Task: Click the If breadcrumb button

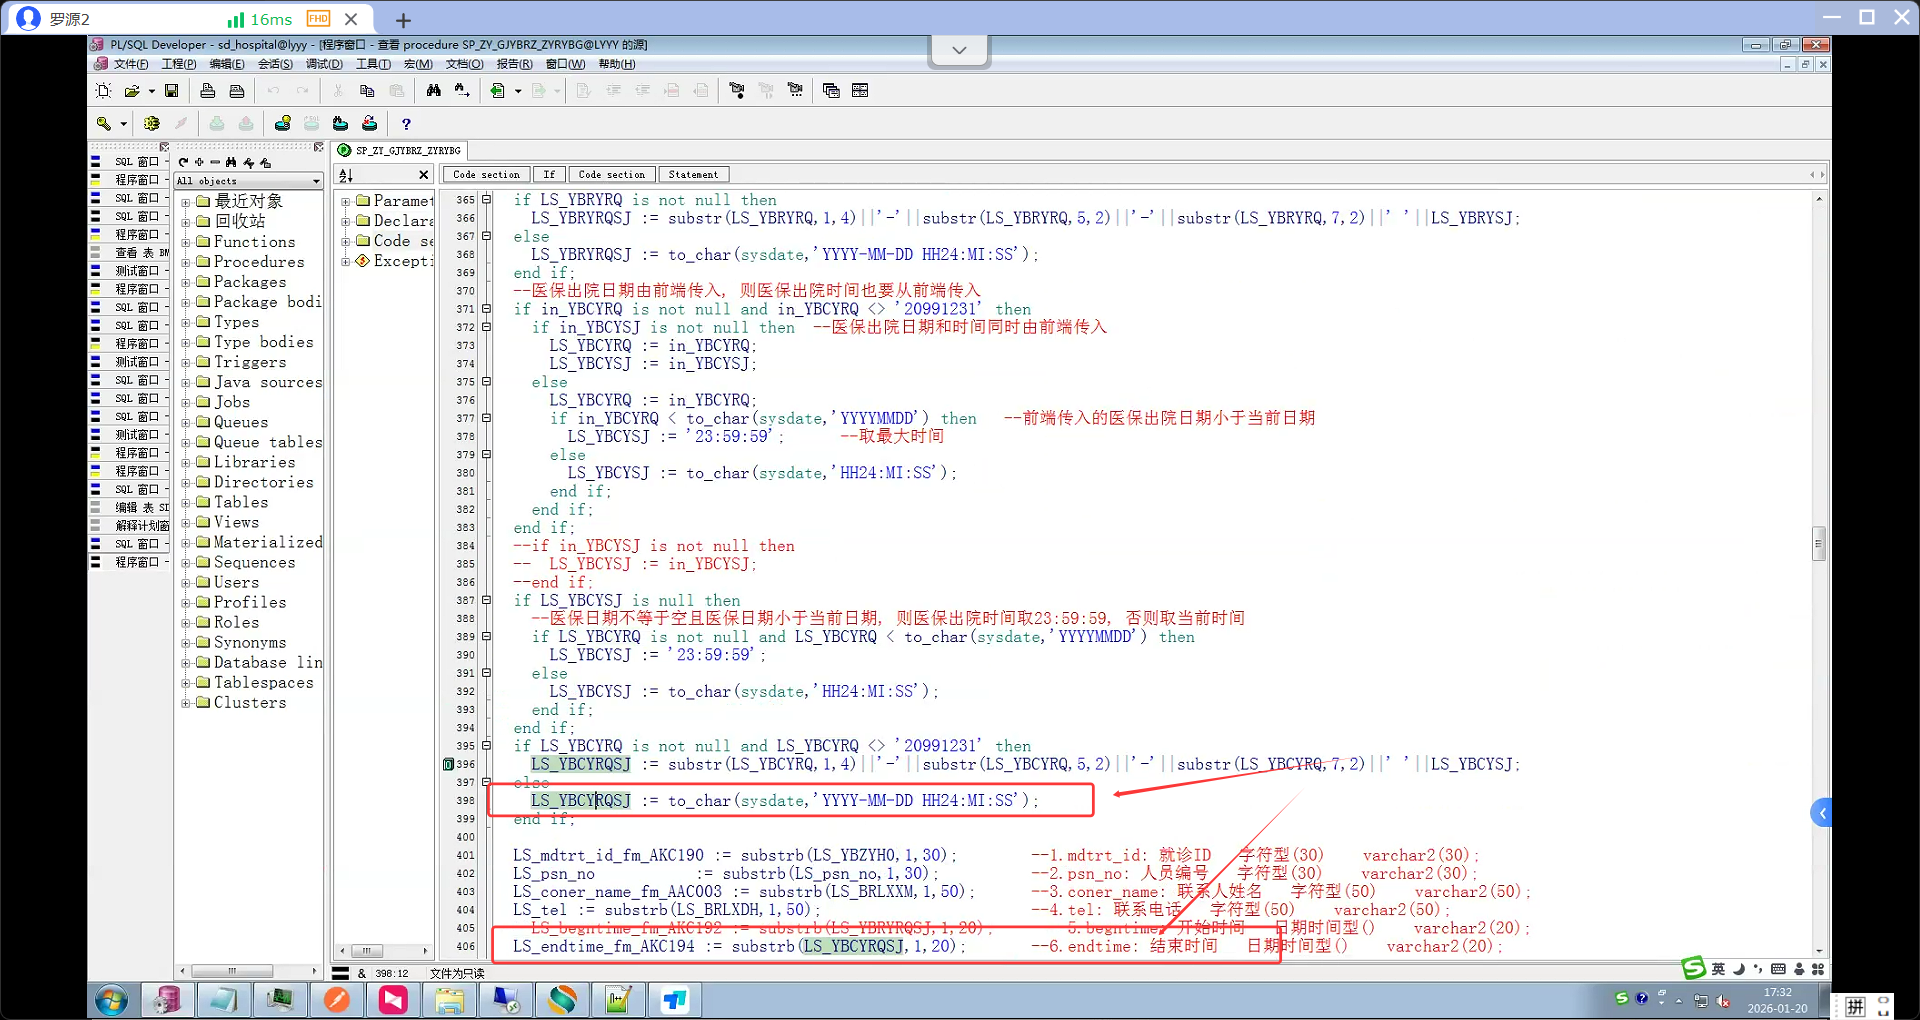Action: click(549, 175)
